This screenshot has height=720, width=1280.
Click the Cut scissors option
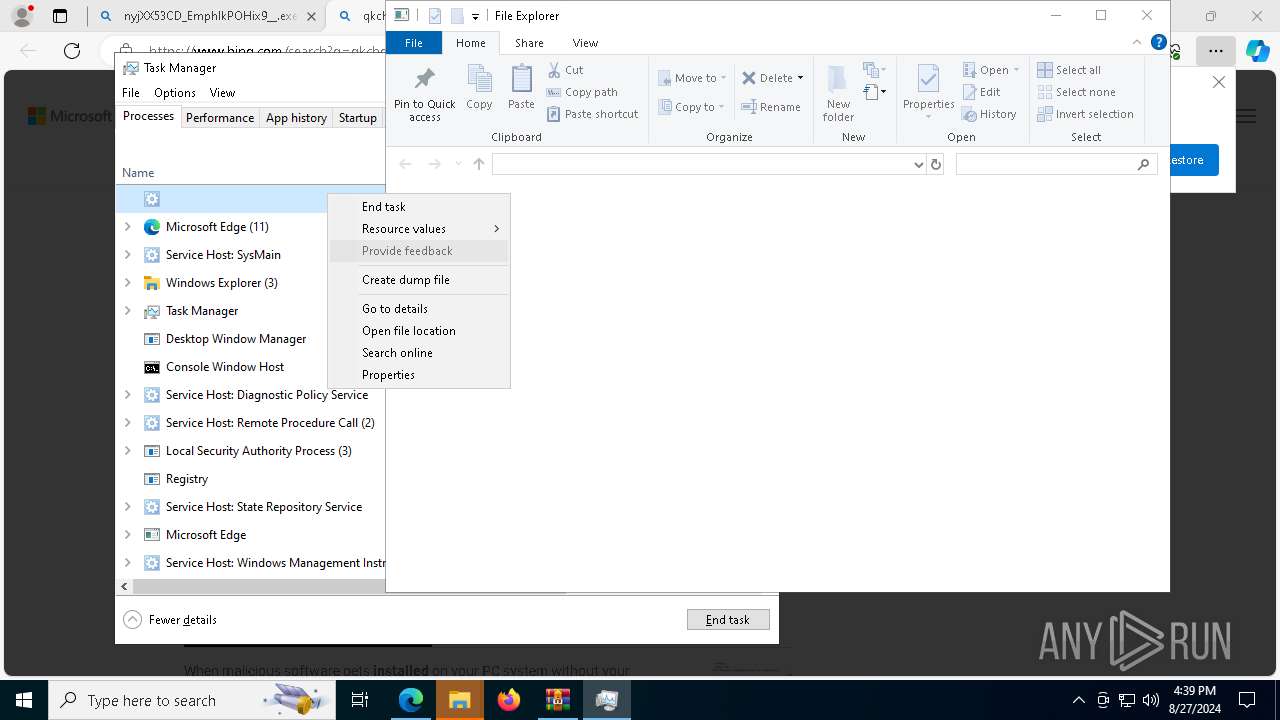[x=566, y=70]
